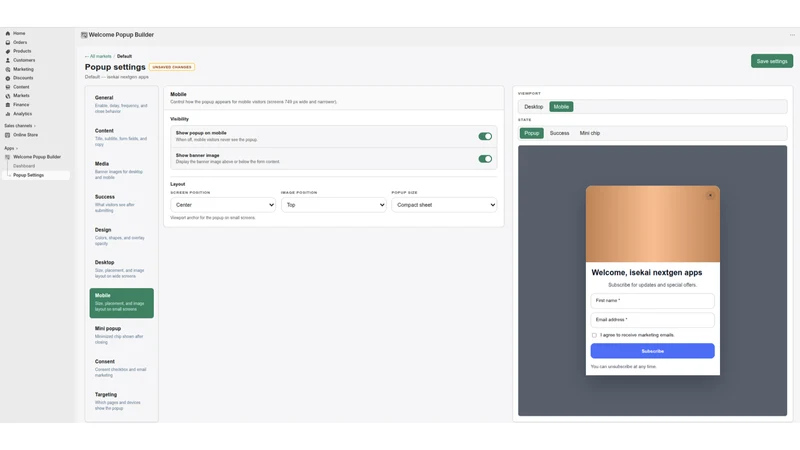Viewport: 800px width, 450px height.
Task: Click the Save settings button
Action: 771,61
